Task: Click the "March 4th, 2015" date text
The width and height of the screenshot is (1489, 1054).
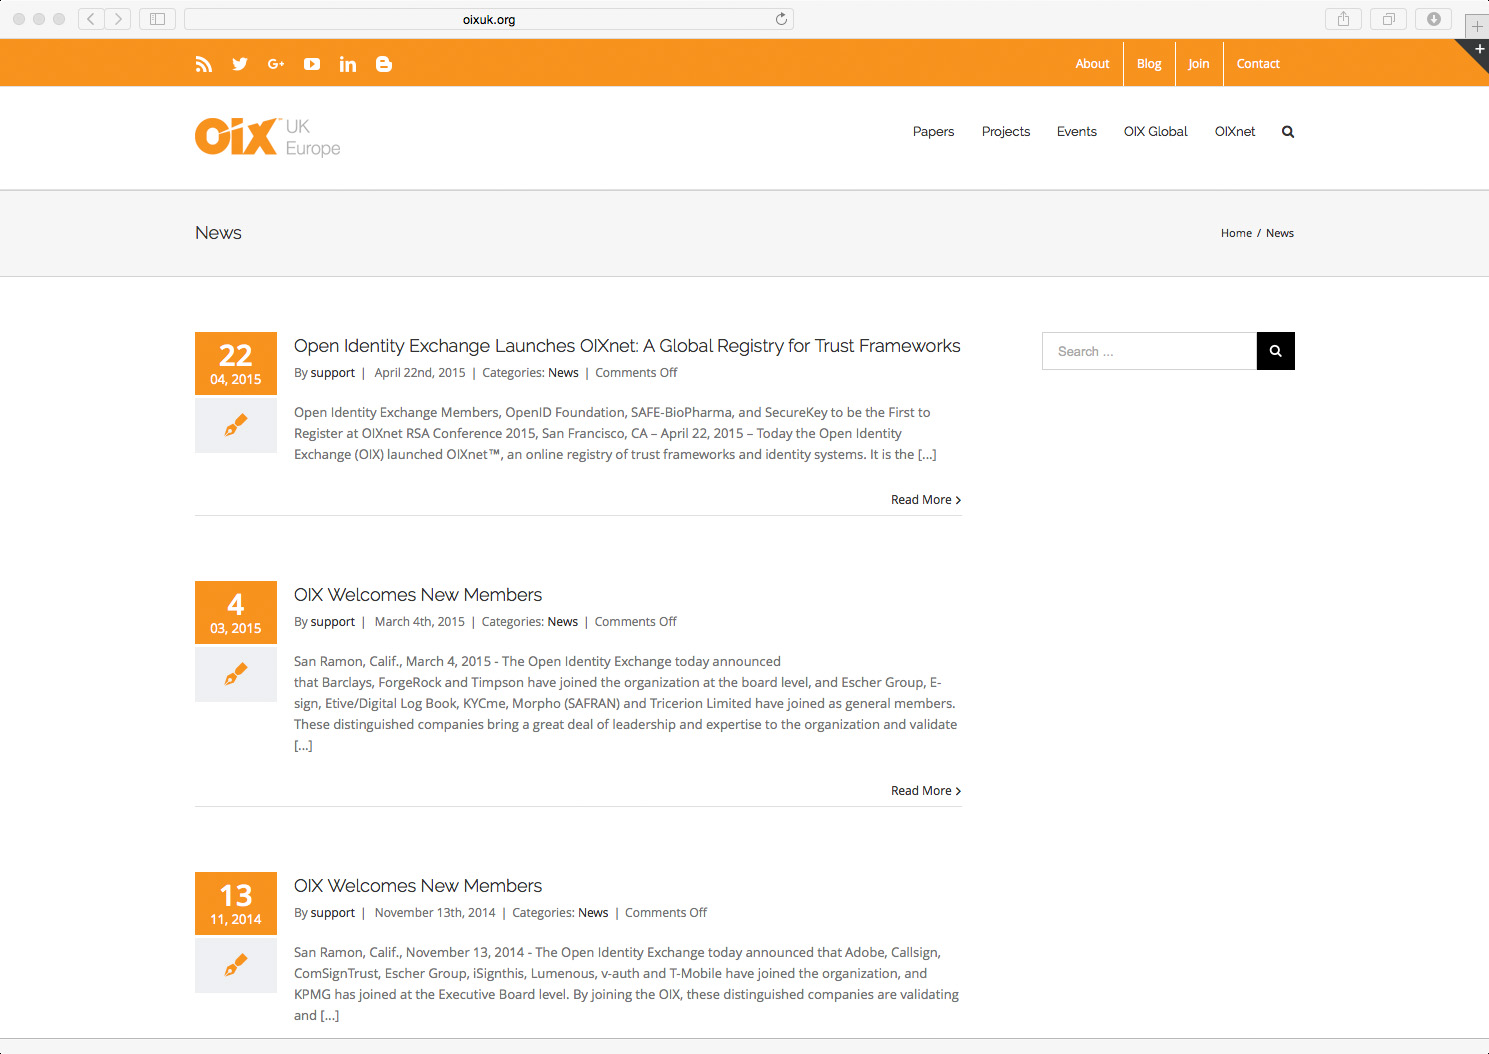Action: (420, 622)
